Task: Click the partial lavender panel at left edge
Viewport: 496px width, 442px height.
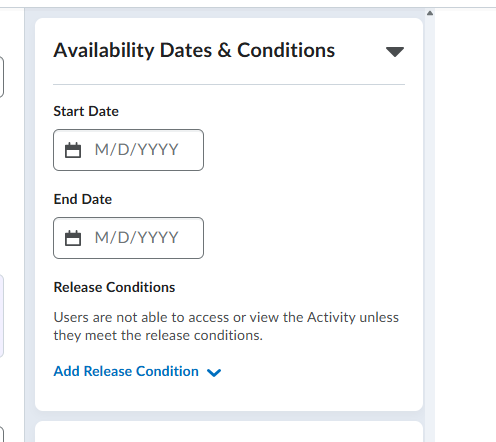Action: point(2,316)
